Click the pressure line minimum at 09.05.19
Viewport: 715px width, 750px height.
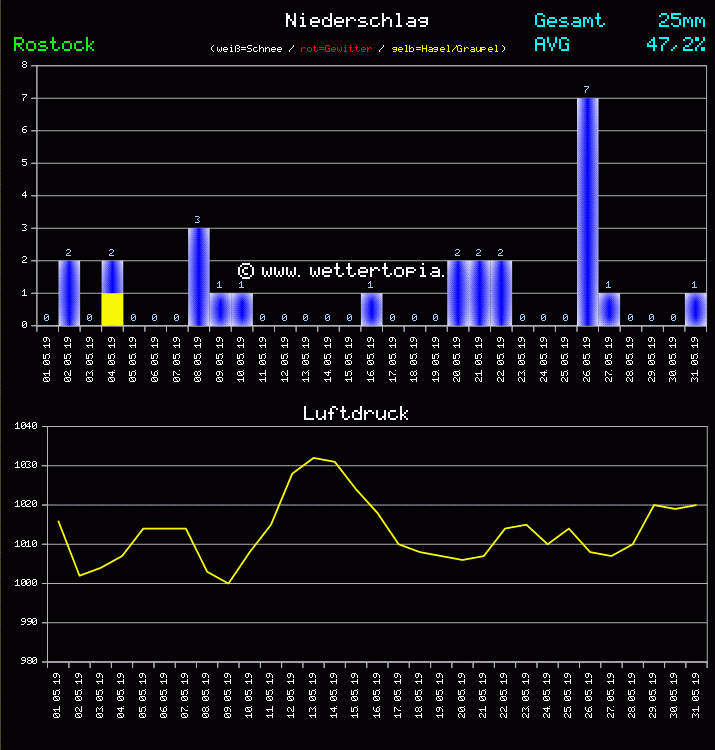228,583
